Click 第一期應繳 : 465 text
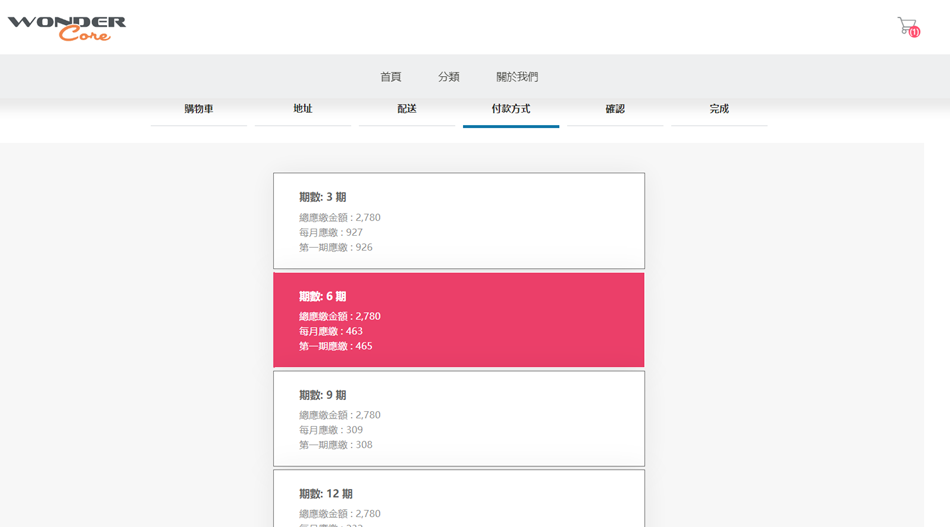Image resolution: width=950 pixels, height=527 pixels. click(336, 346)
